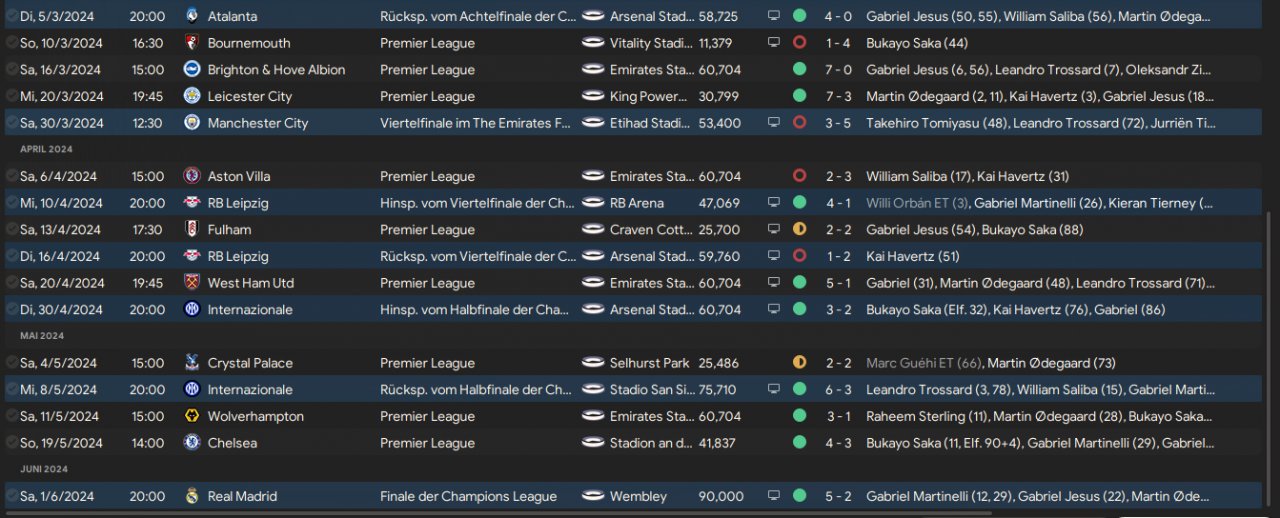Toggle the checkmark beside Sa, 6/4/2024 fixture
The height and width of the screenshot is (518, 1280).
(11, 176)
